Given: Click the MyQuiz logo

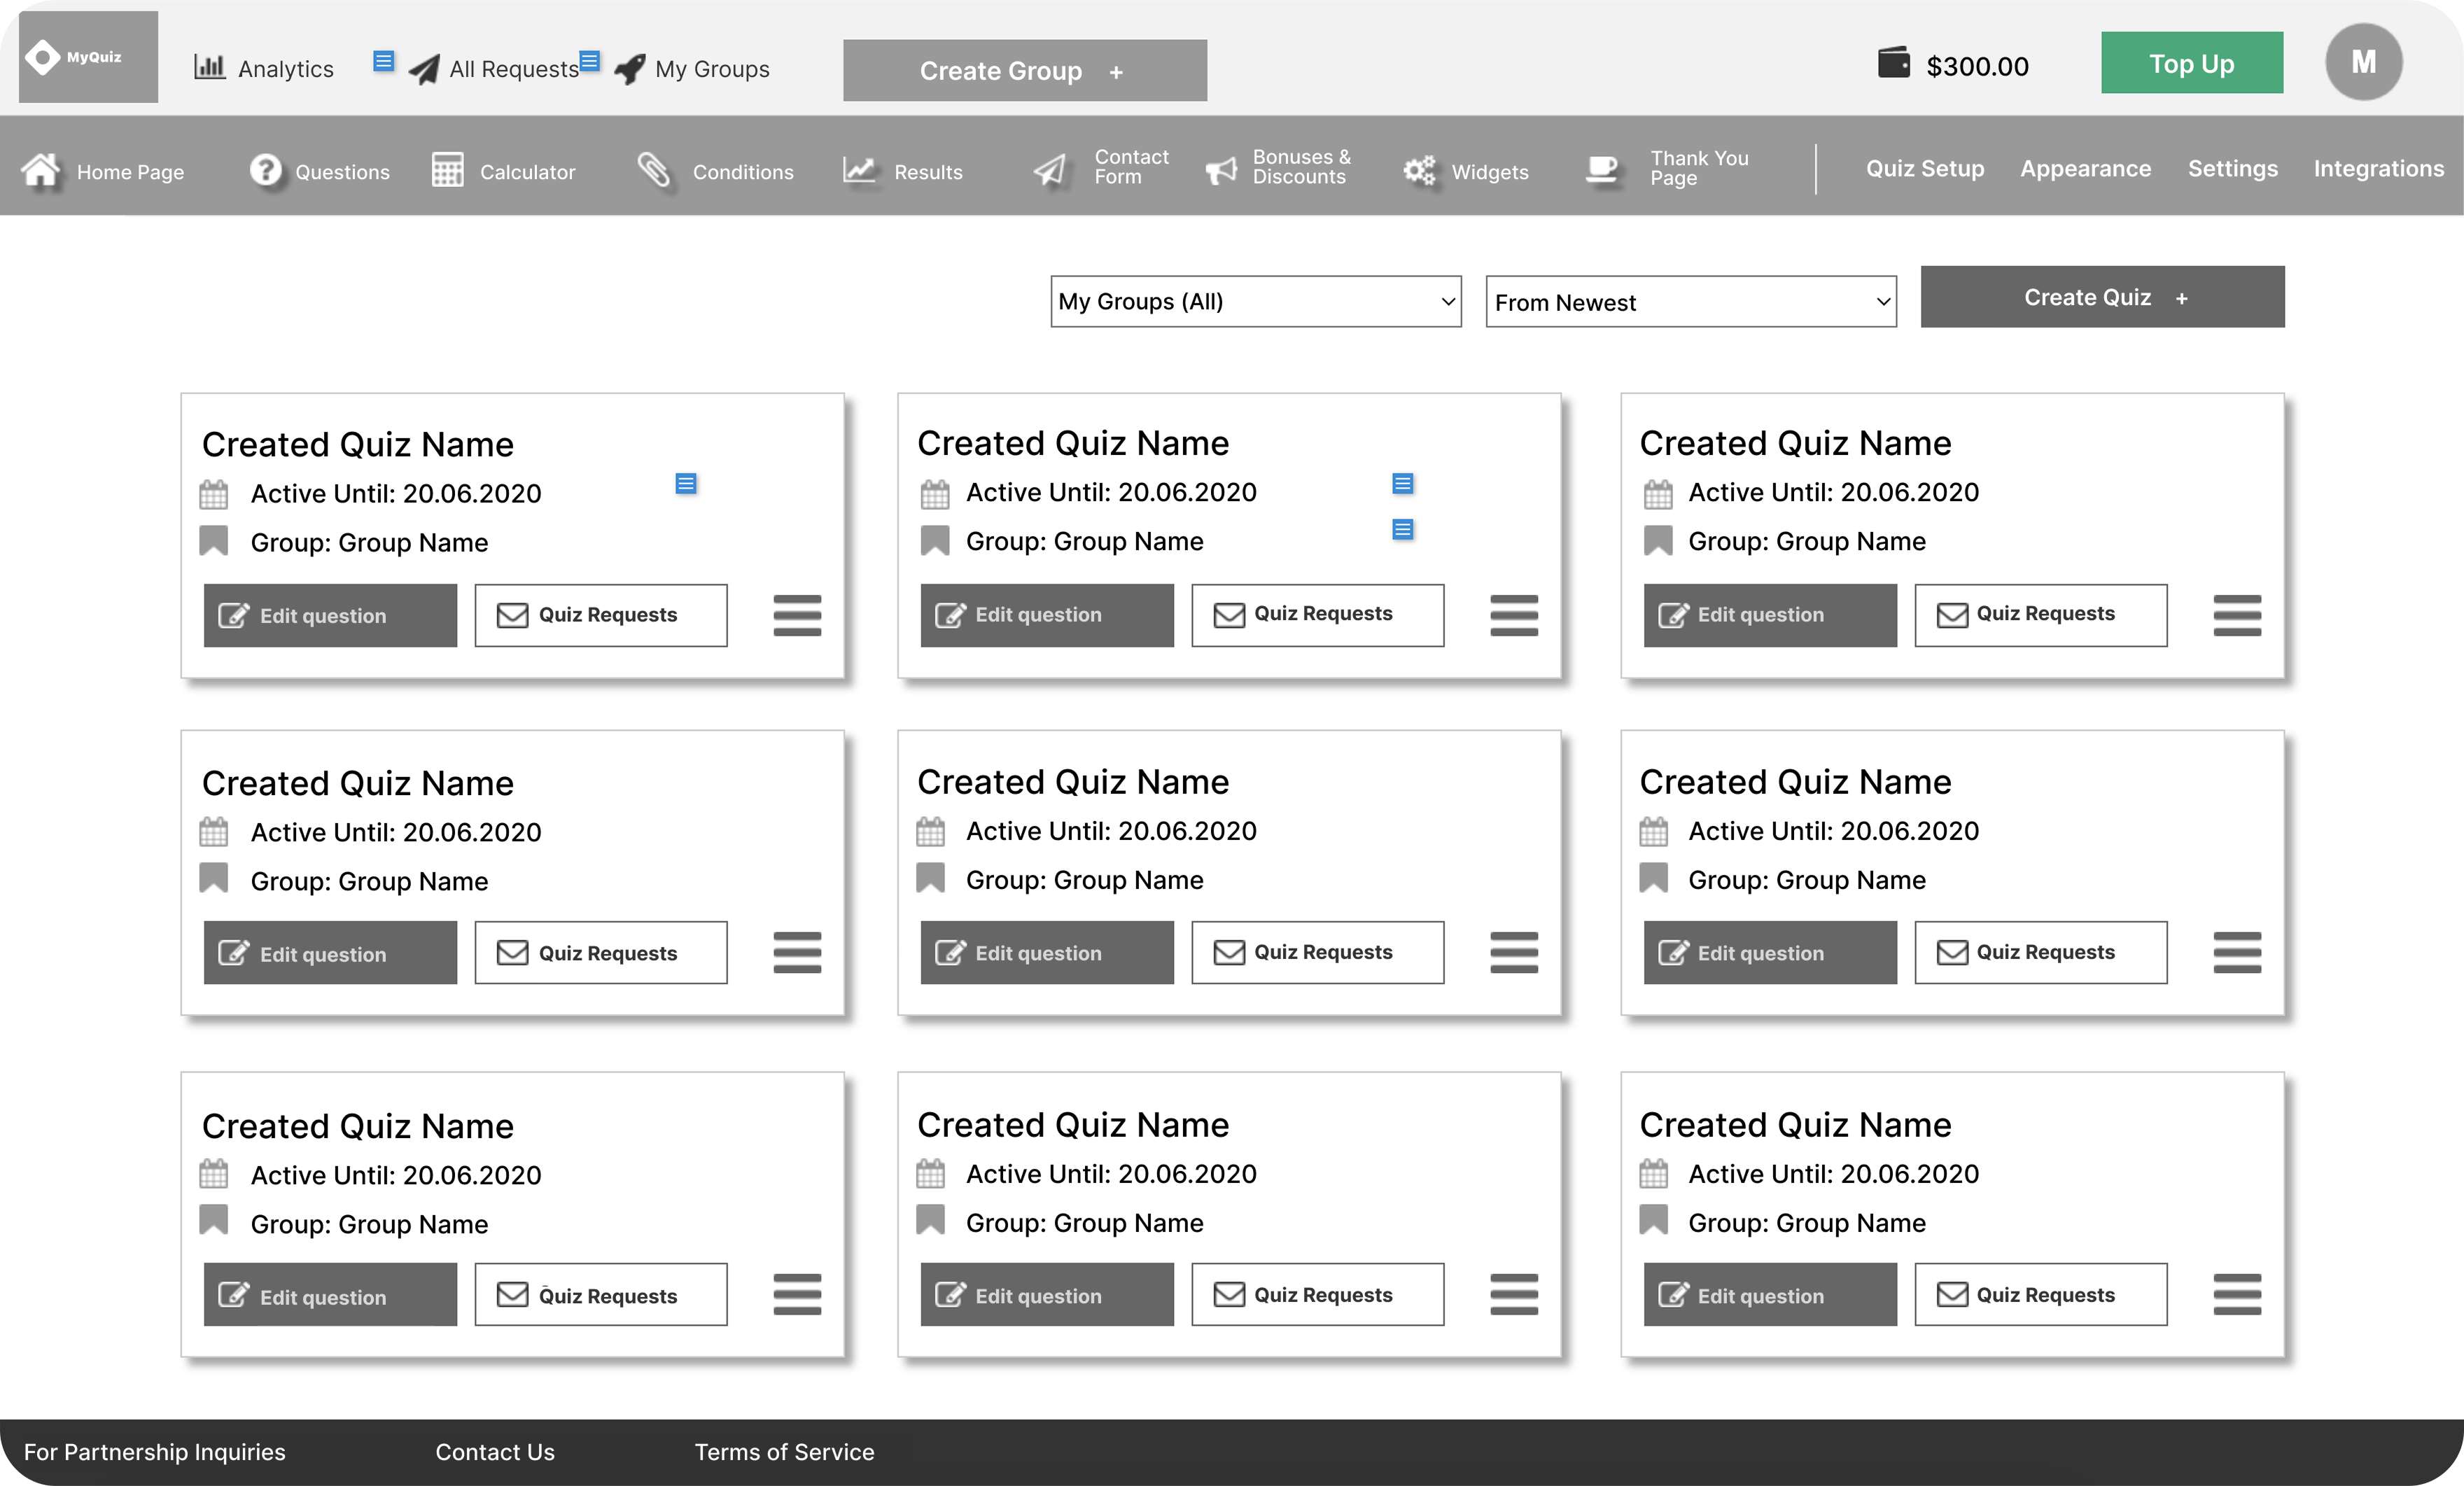Looking at the screenshot, I should click(x=88, y=57).
